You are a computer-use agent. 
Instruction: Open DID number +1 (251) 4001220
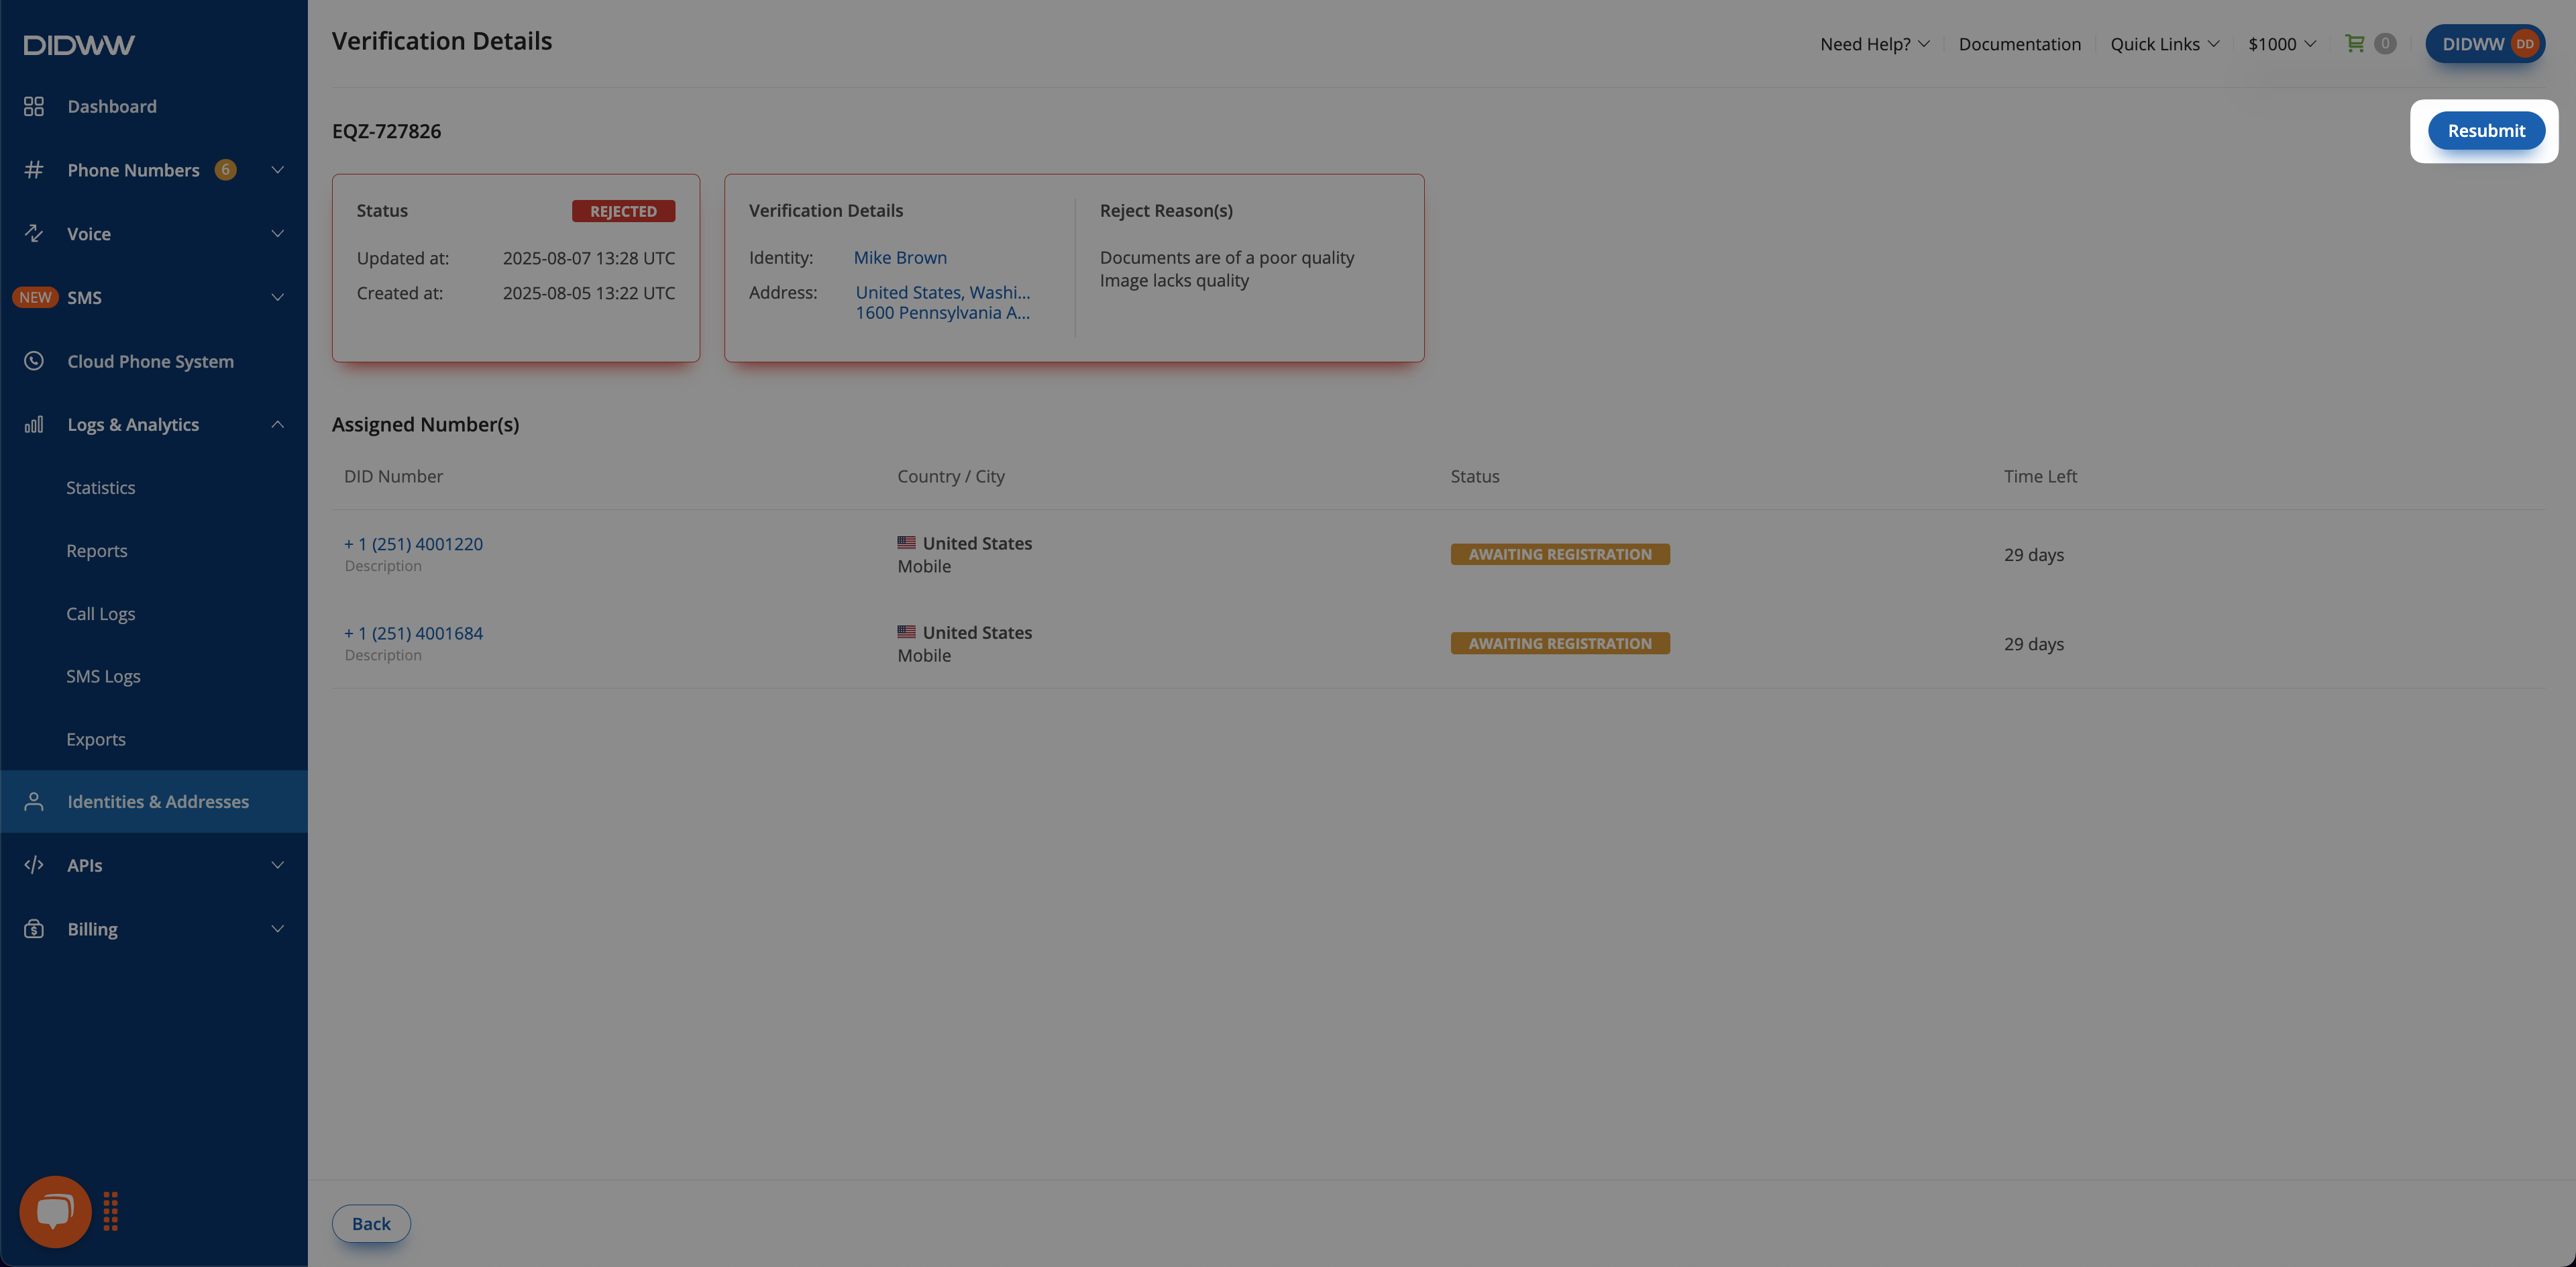(x=413, y=544)
